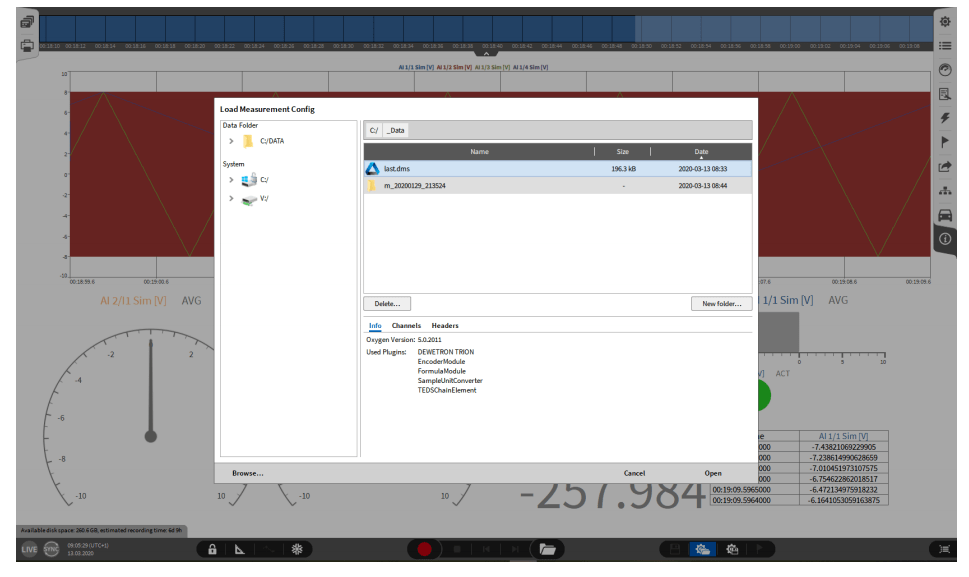
Task: Open the gauge instruments icon in sidebar
Action: pos(944,70)
